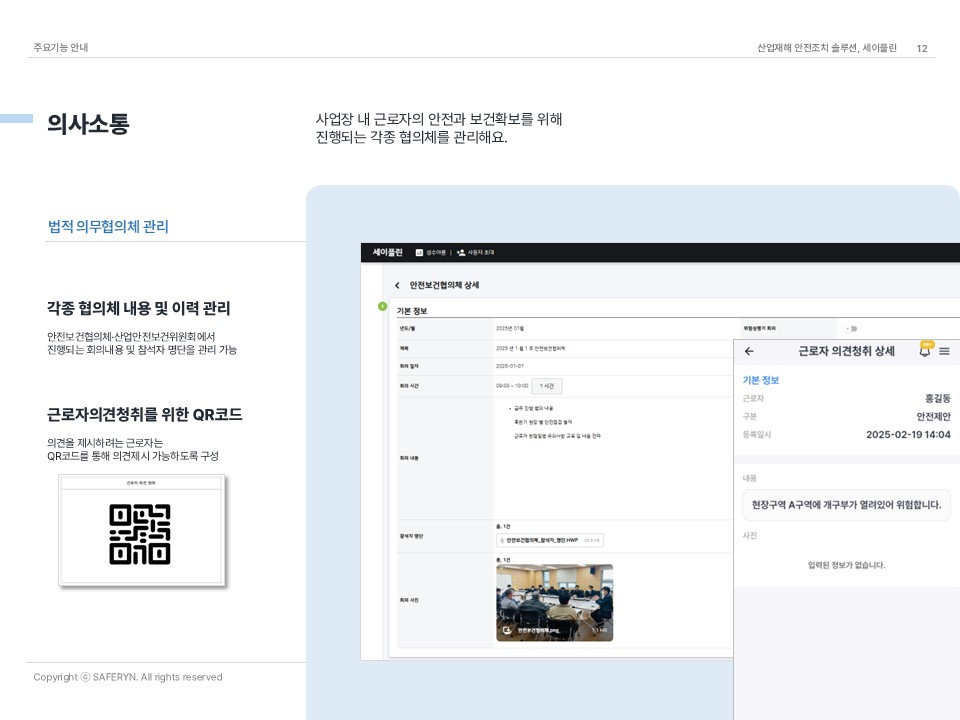Open the 안전보건협의체_참석자_명단.HWP attachment

click(x=550, y=540)
